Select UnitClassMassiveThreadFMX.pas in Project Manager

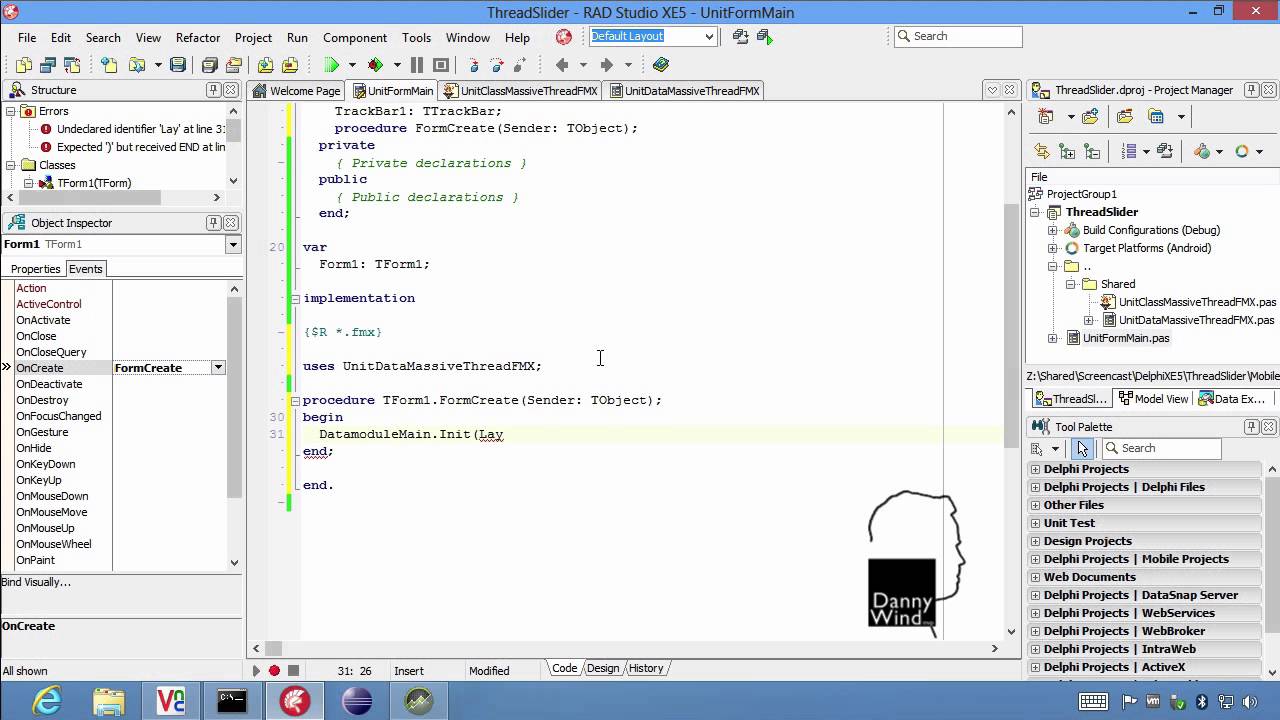point(1197,302)
